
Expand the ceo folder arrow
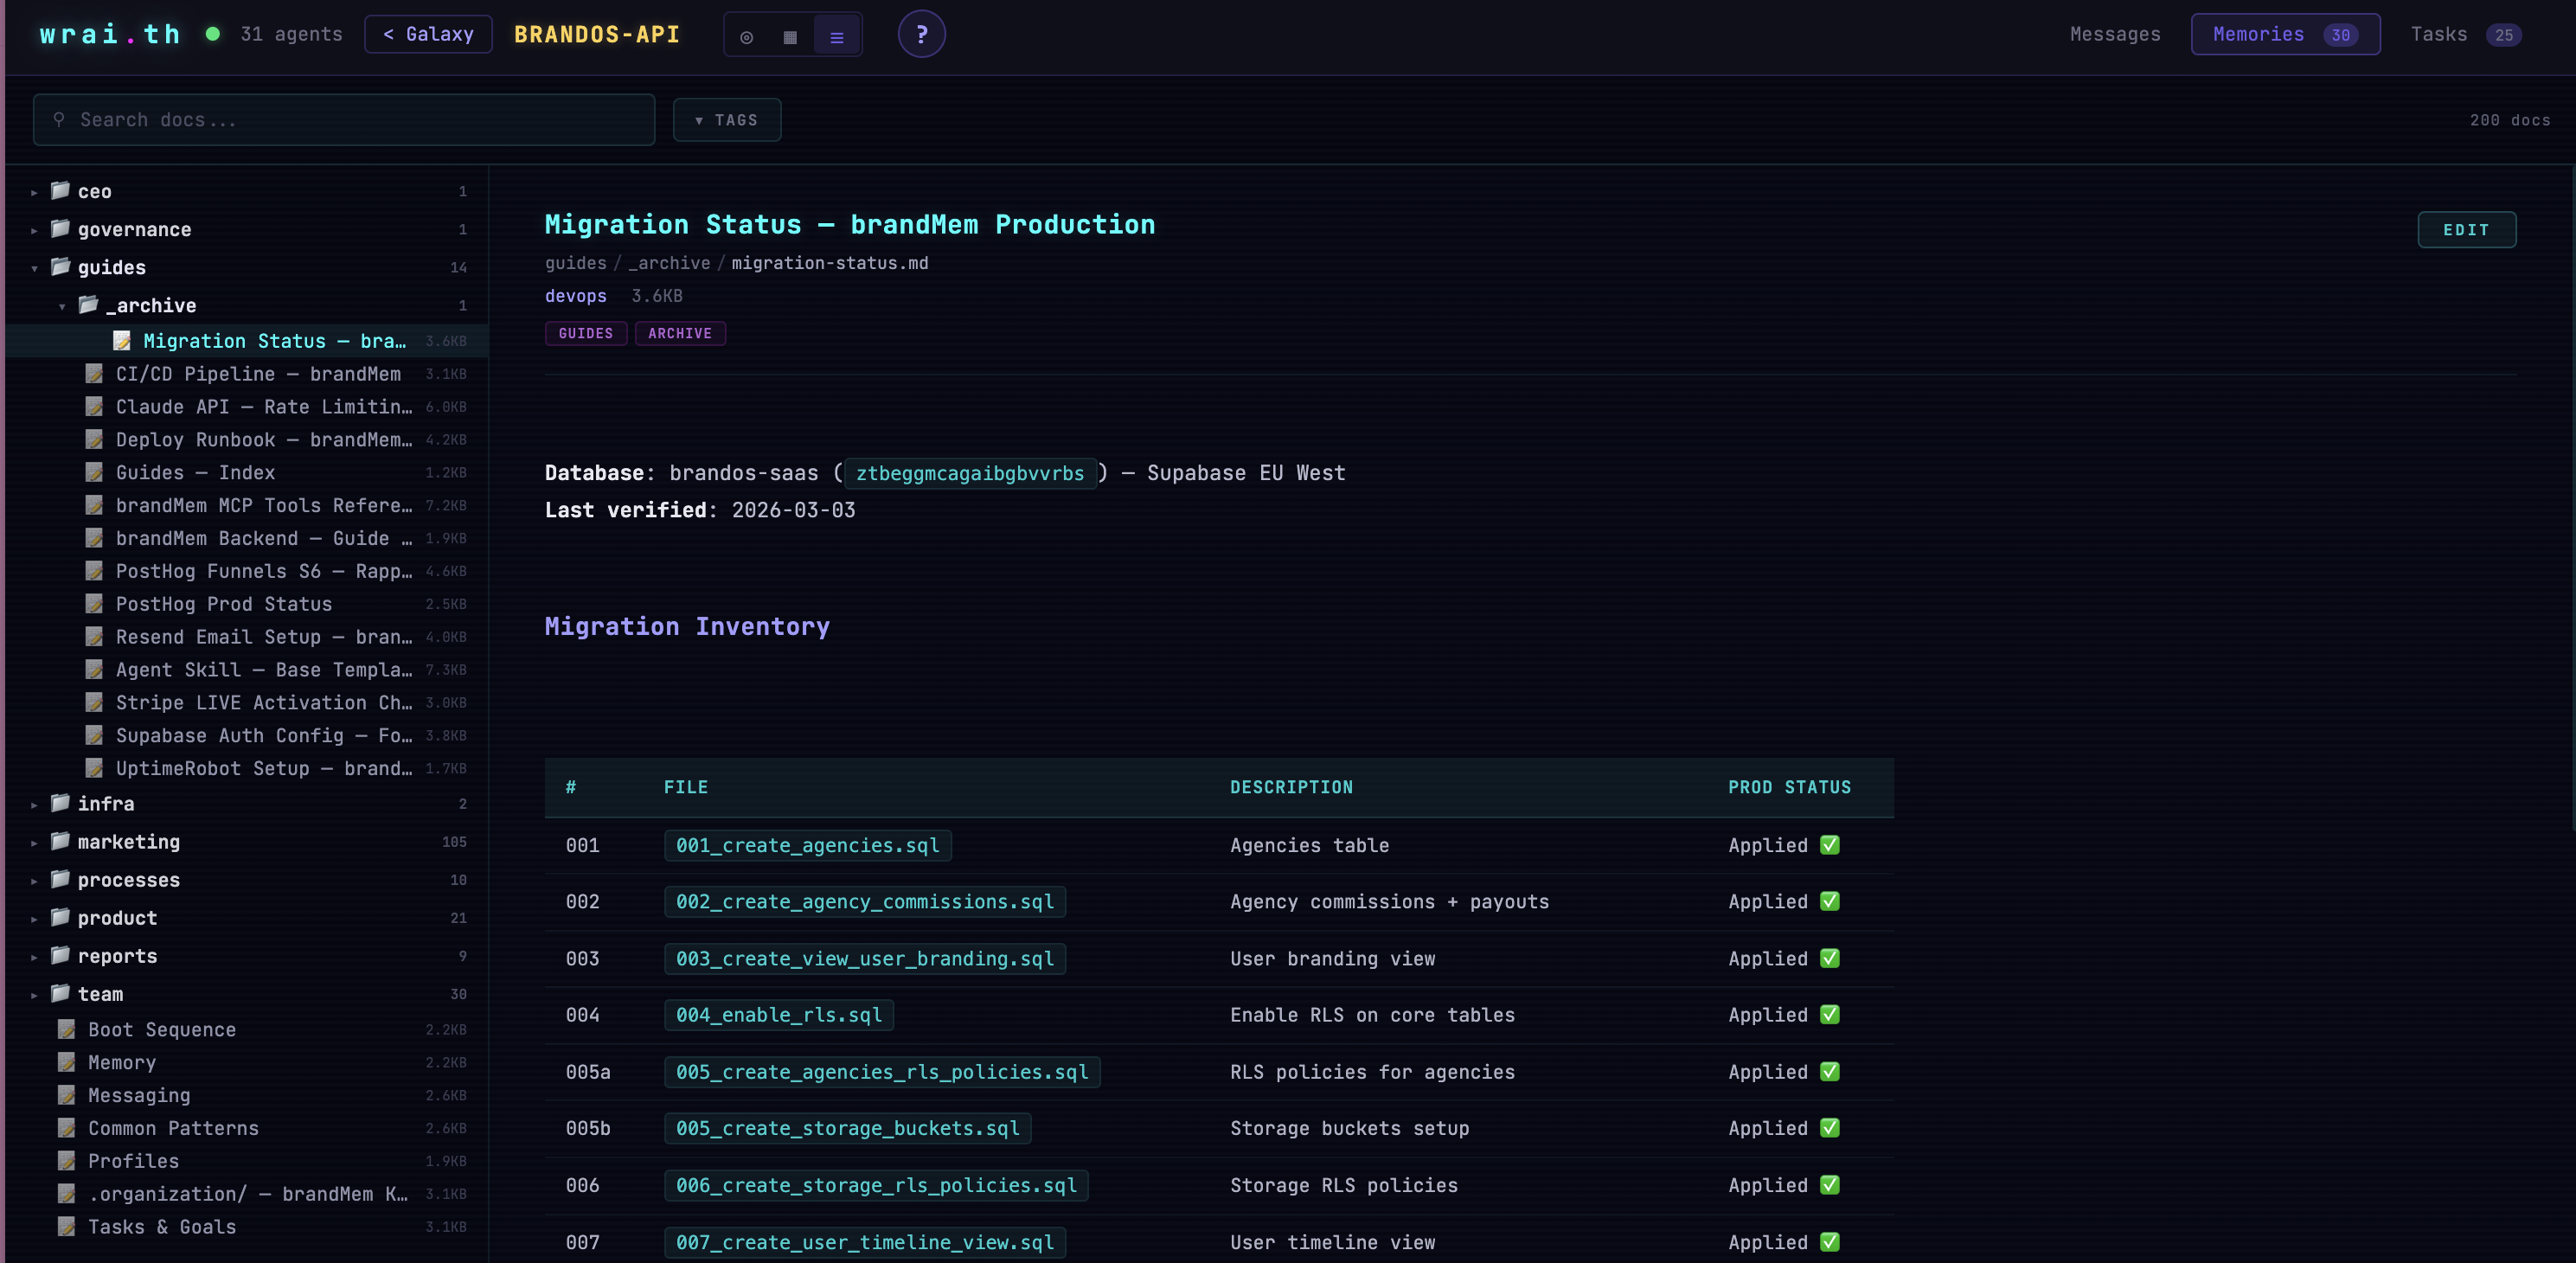pyautogui.click(x=34, y=192)
